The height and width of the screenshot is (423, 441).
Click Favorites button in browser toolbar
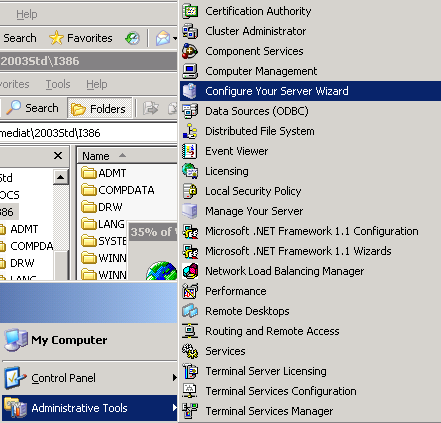pos(81,38)
